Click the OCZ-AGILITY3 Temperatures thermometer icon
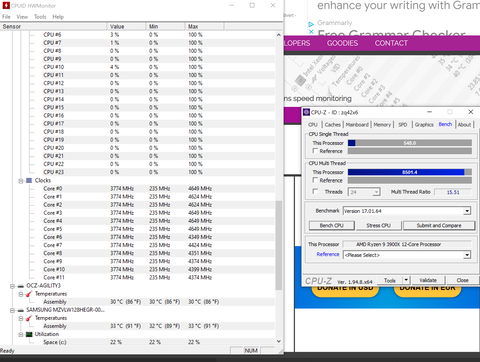The width and height of the screenshot is (480, 362). pos(29,294)
